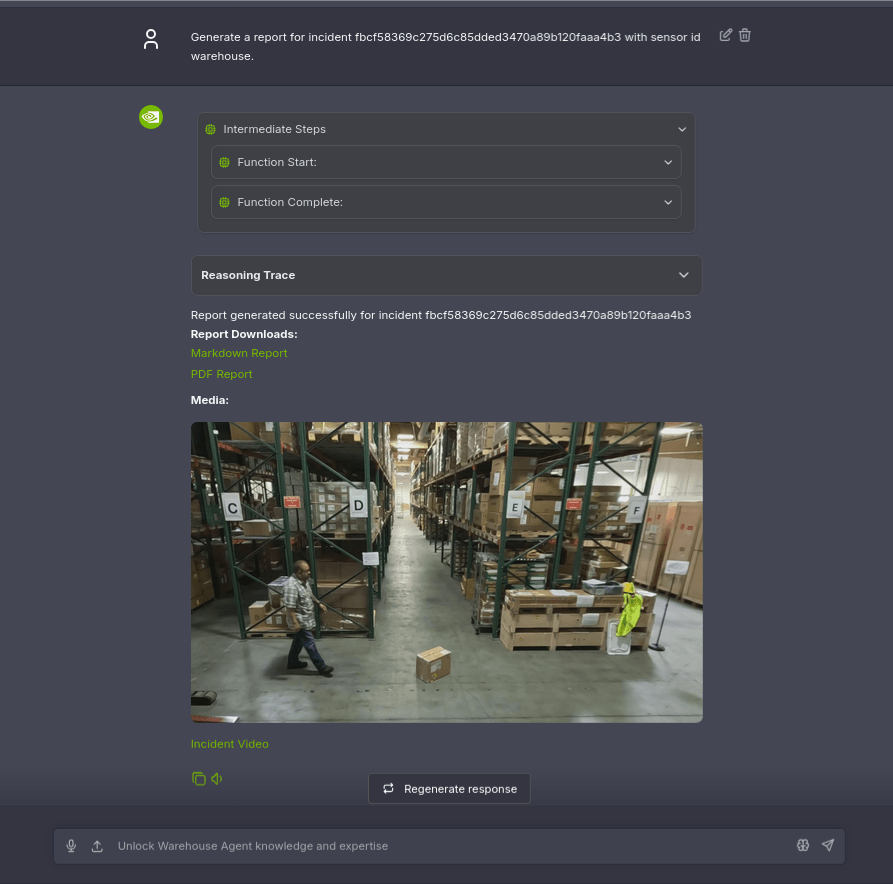
Task: Expand the Function Complete step
Action: coord(668,202)
